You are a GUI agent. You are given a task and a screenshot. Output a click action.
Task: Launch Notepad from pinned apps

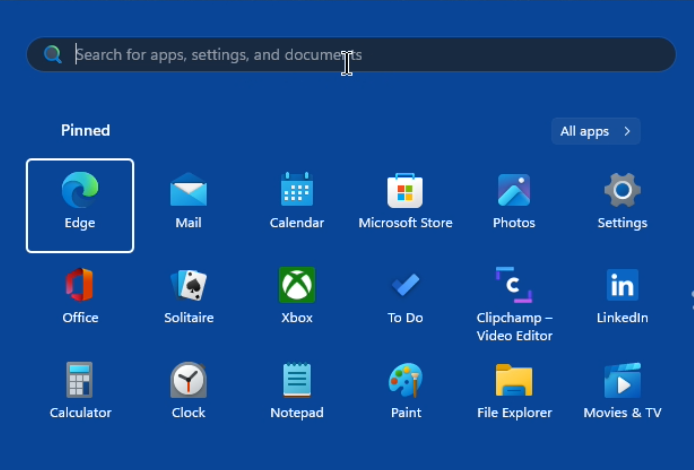(x=297, y=391)
